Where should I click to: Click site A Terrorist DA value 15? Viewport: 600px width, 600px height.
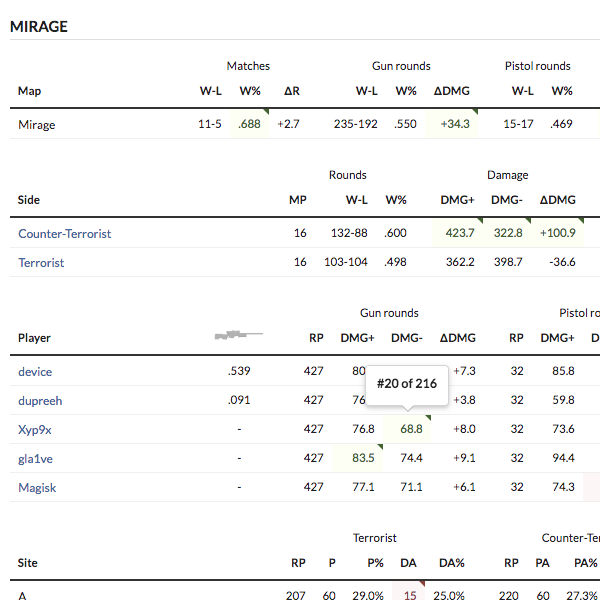point(409,596)
